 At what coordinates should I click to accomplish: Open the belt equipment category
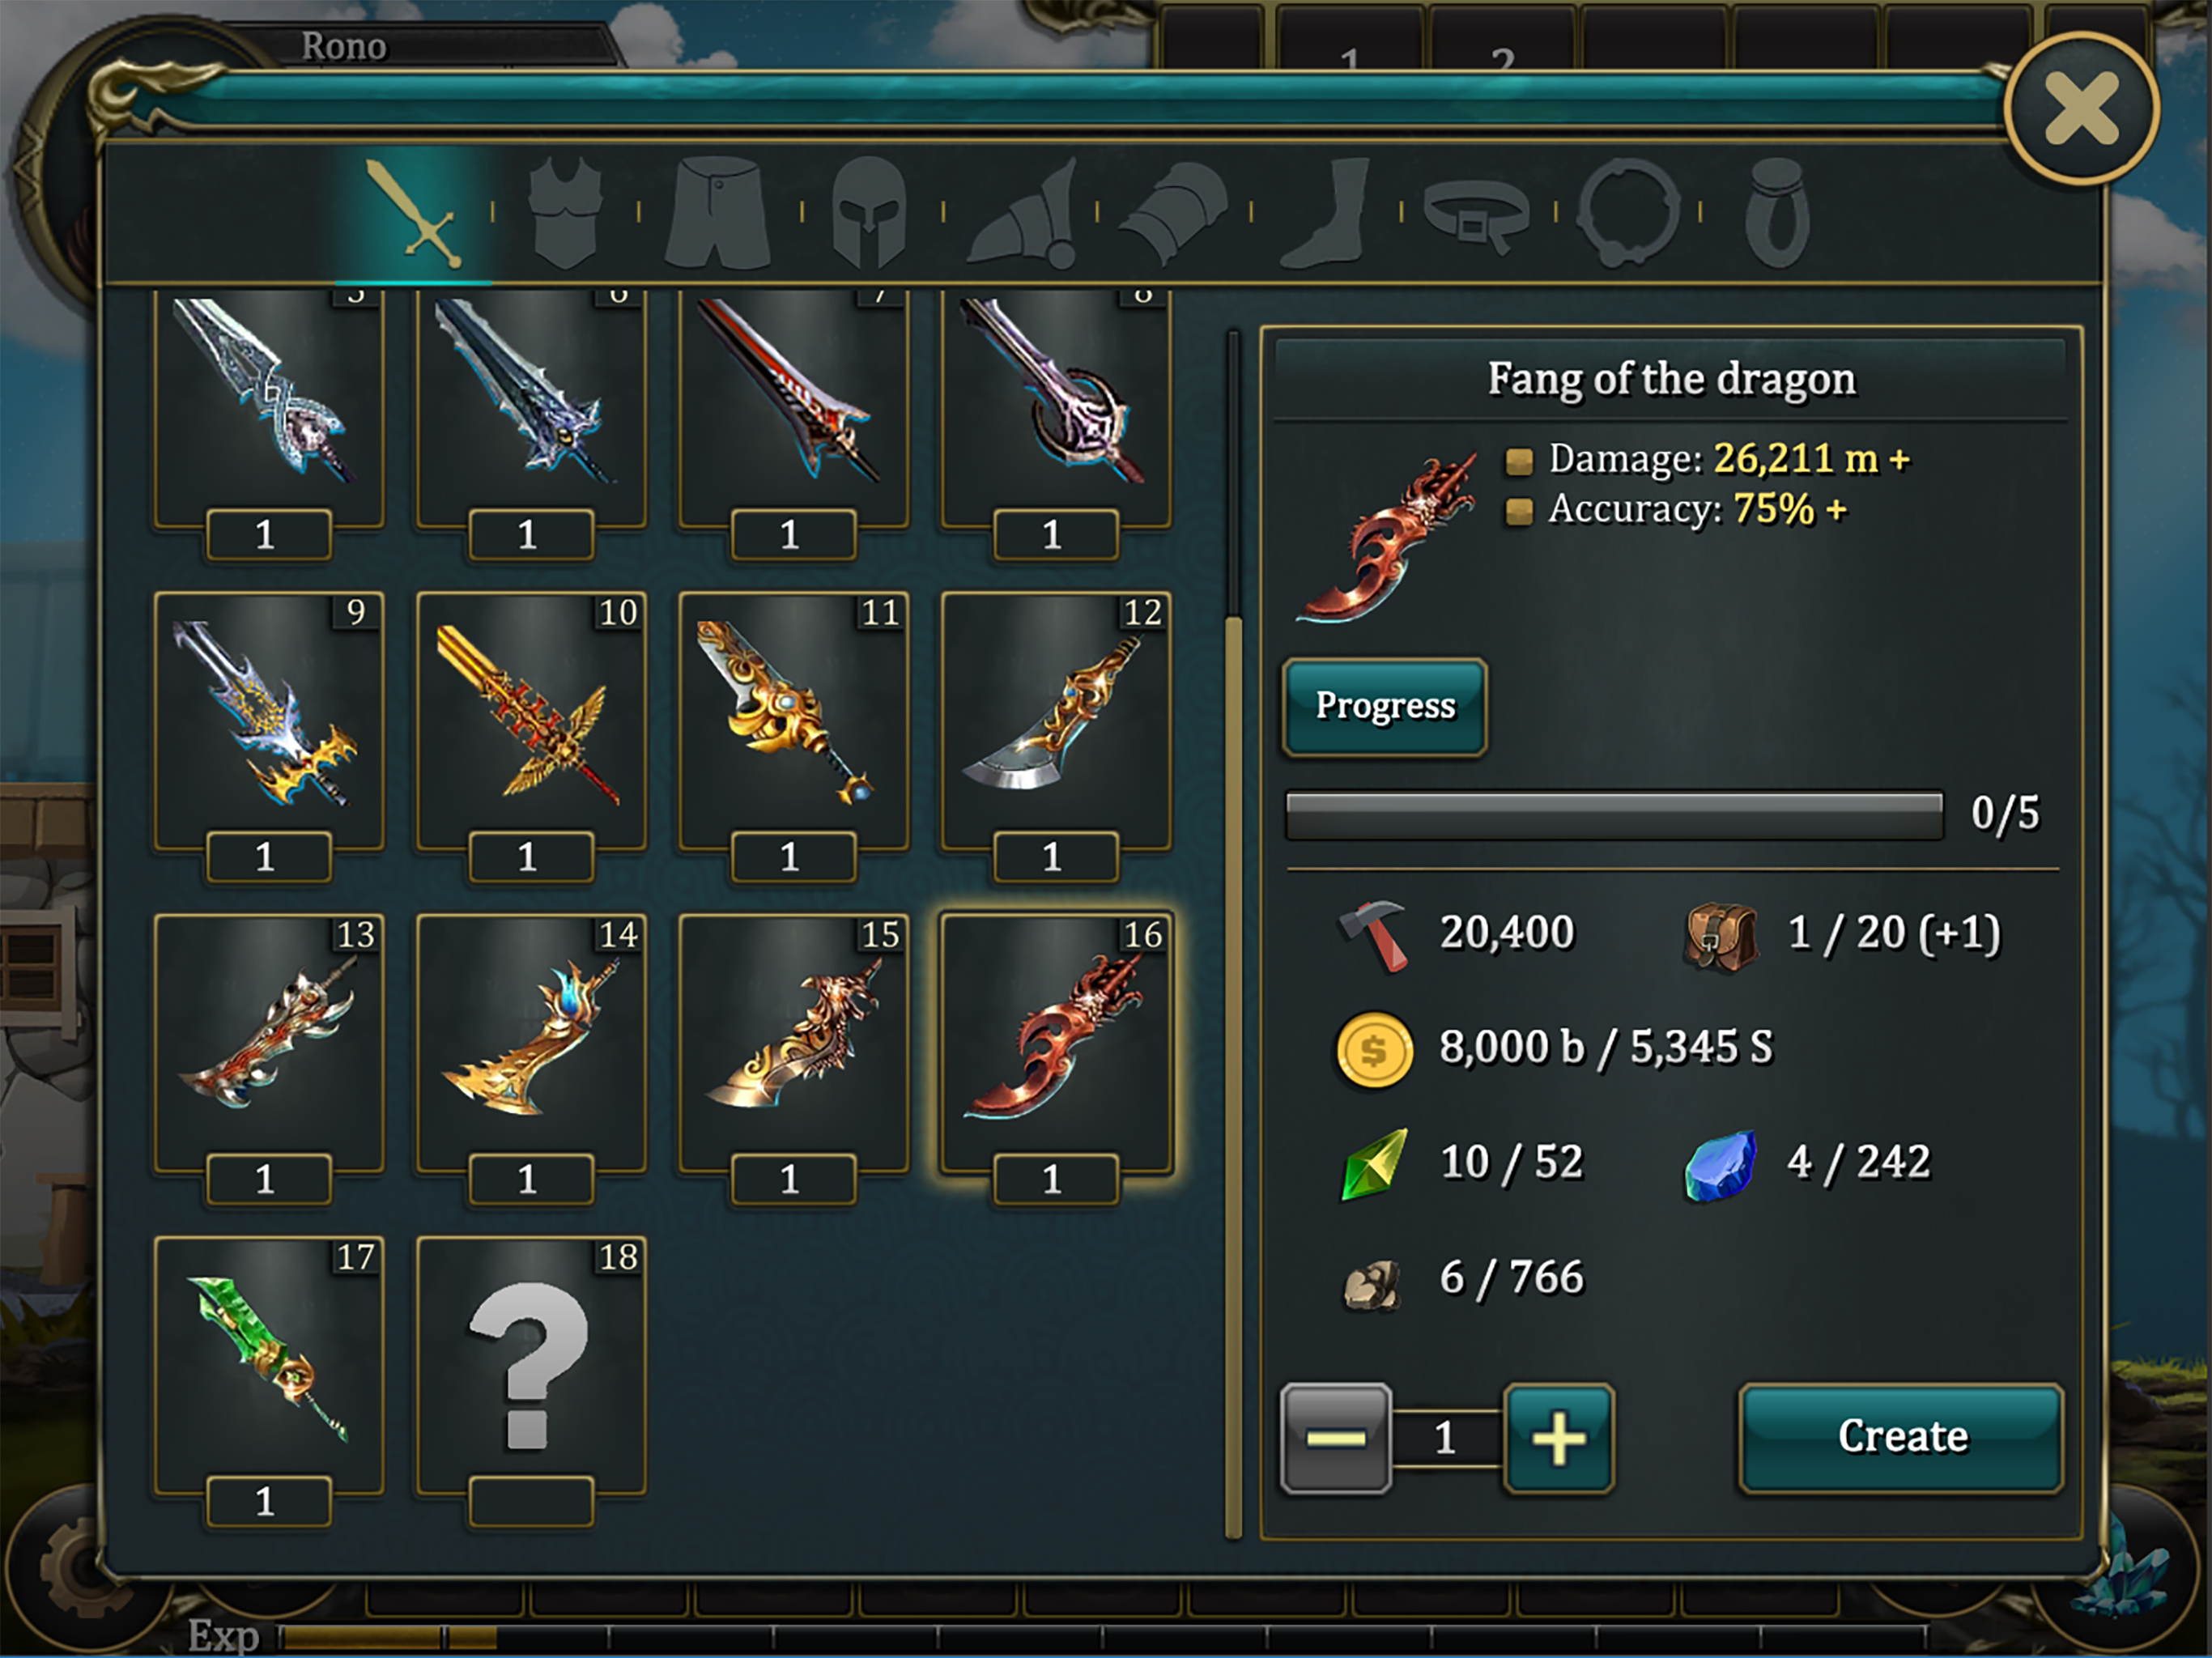pos(1477,214)
